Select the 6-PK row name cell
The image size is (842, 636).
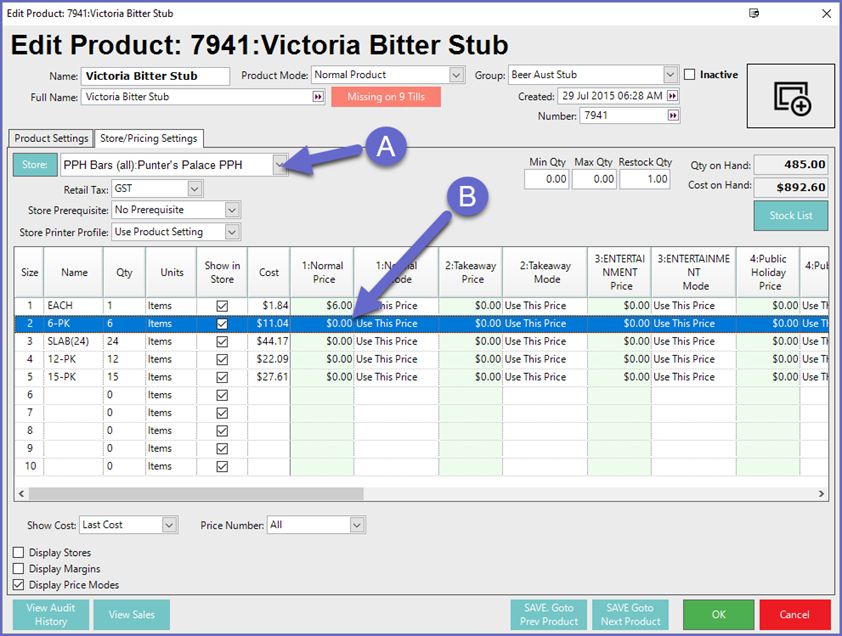(73, 323)
